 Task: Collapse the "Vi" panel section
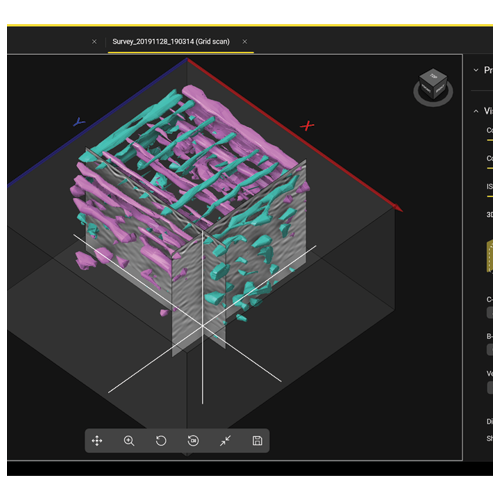coord(476,111)
